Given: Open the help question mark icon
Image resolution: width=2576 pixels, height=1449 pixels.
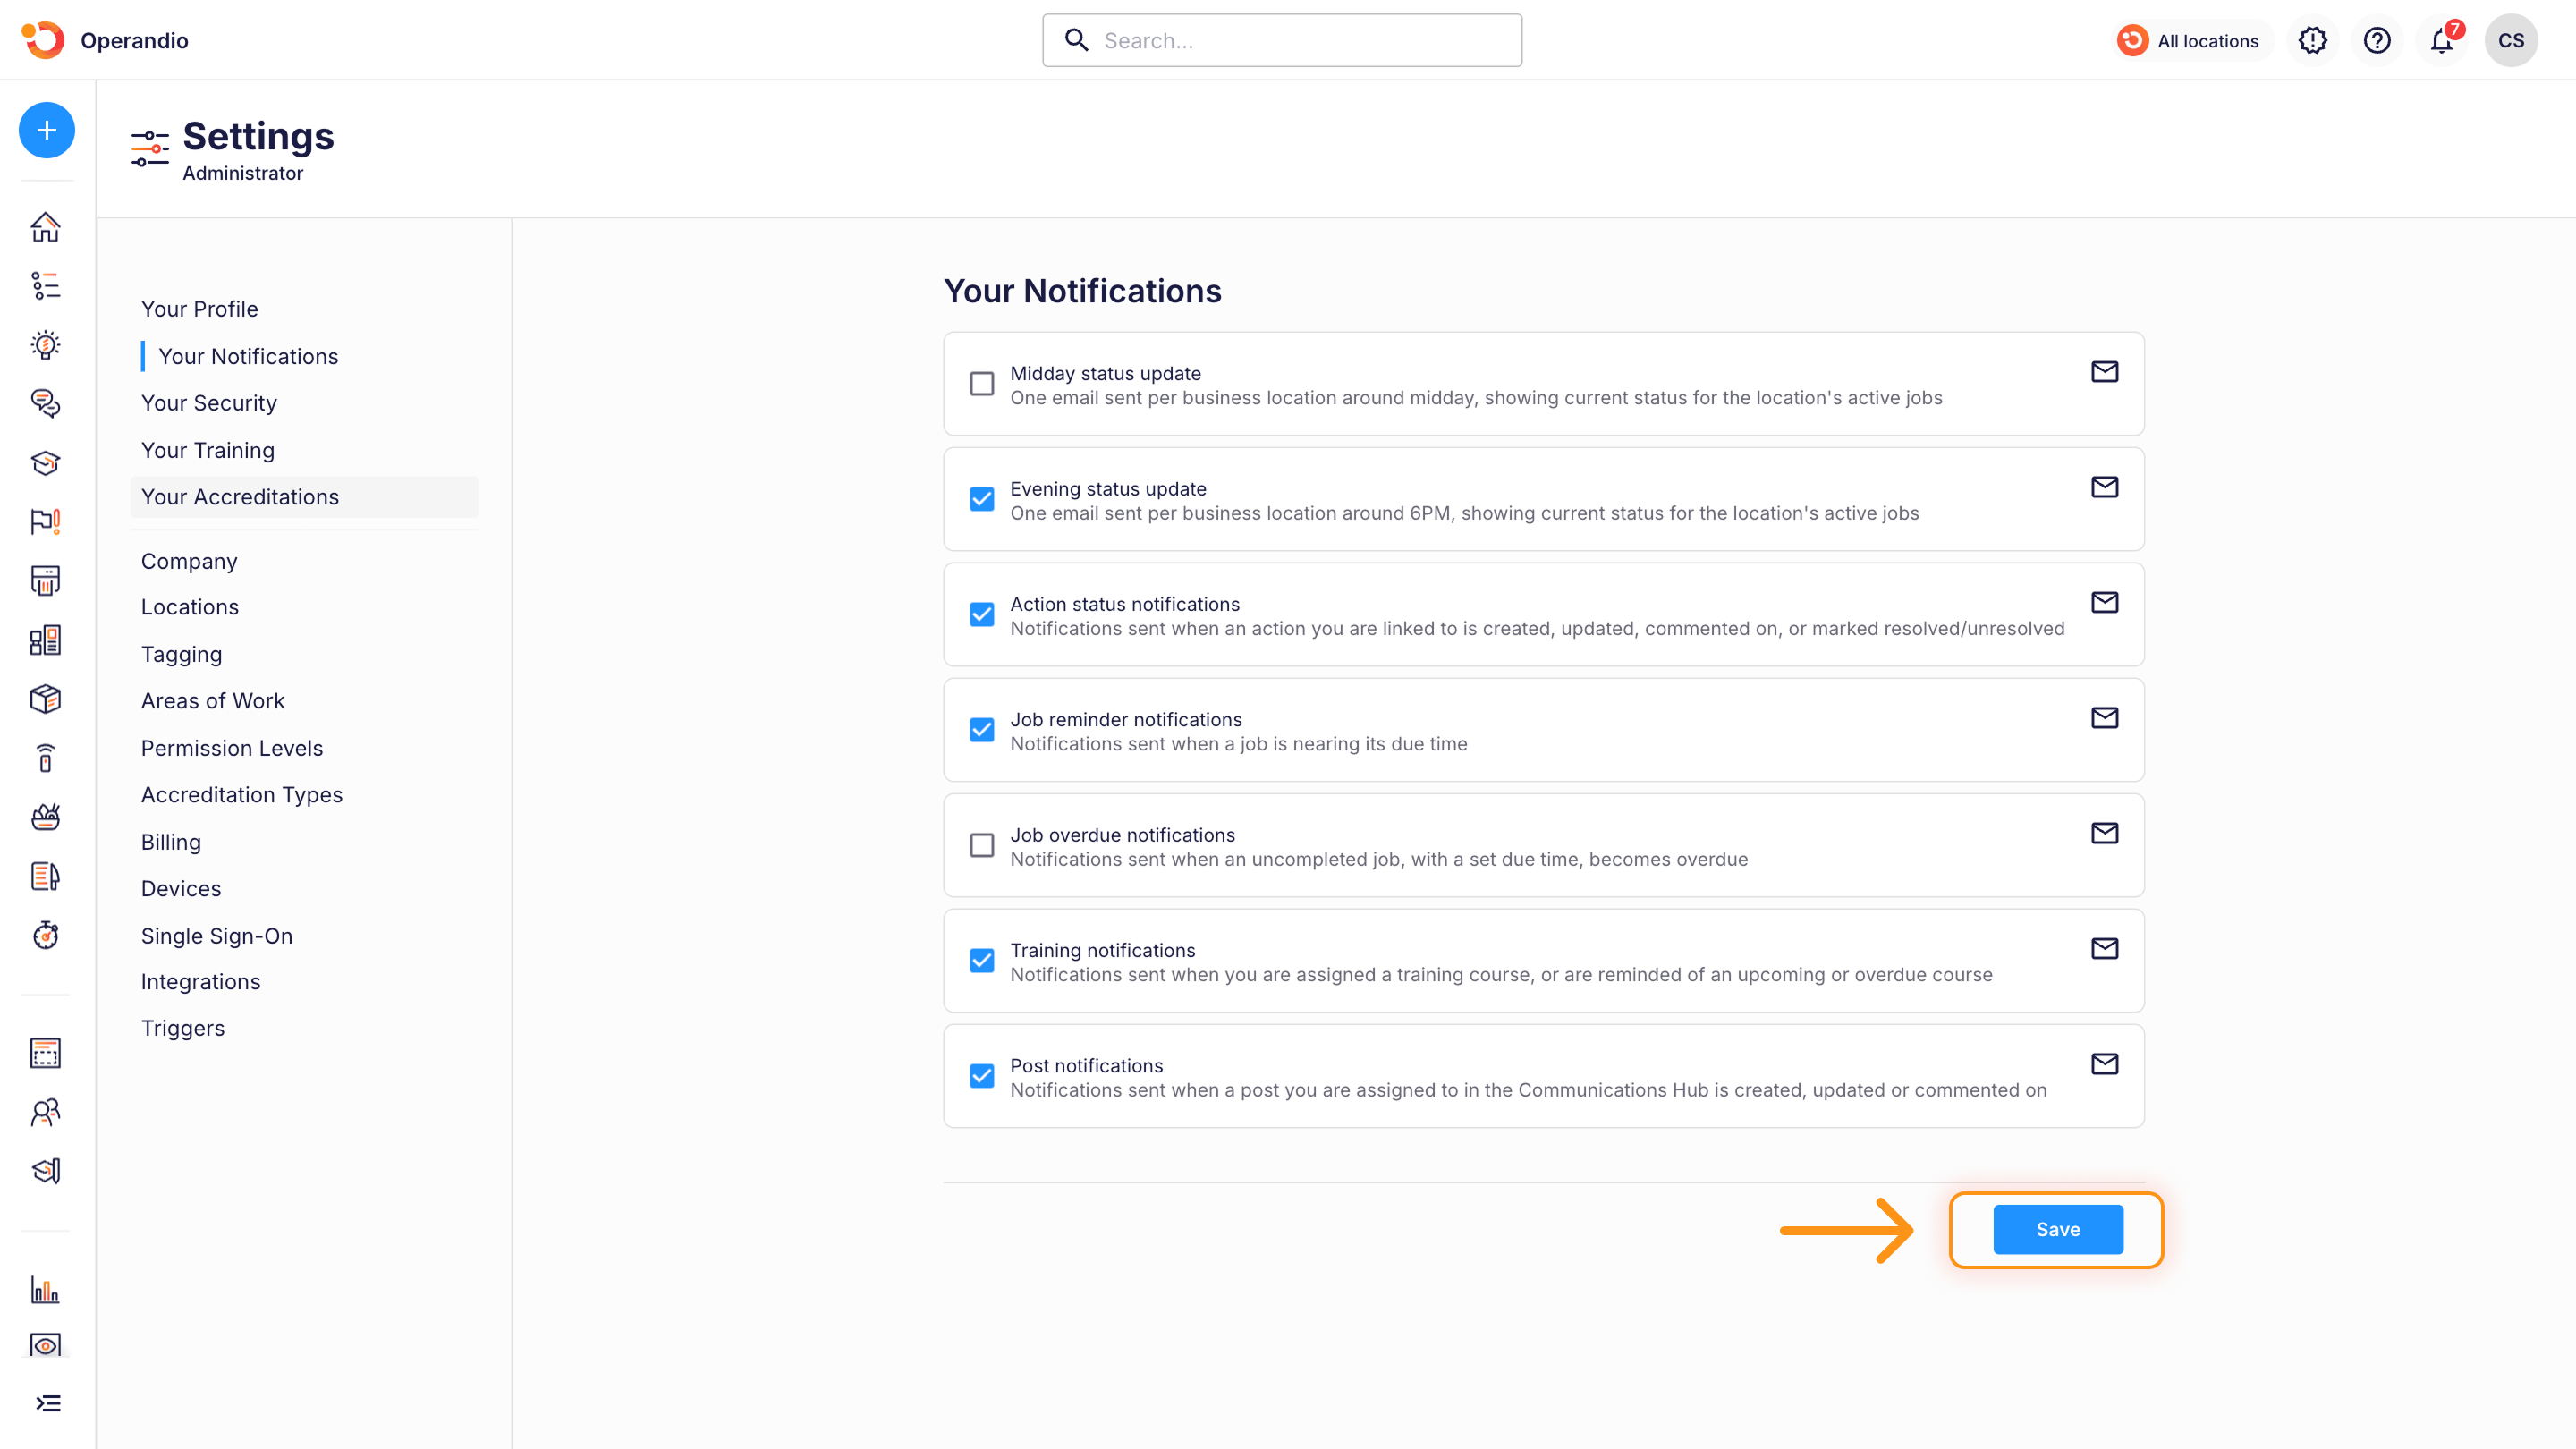Looking at the screenshot, I should tap(2377, 40).
